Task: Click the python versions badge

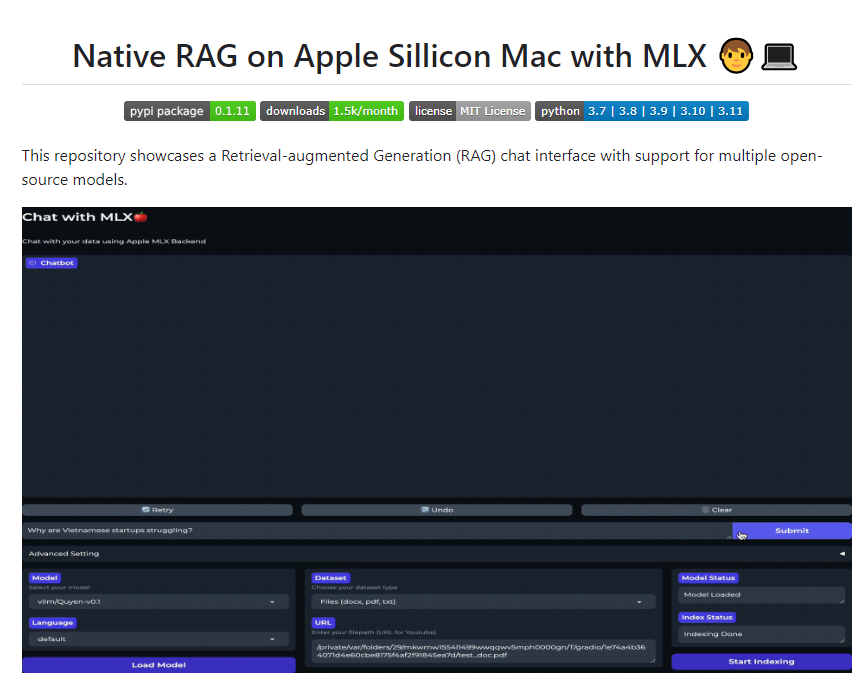Action: point(641,111)
